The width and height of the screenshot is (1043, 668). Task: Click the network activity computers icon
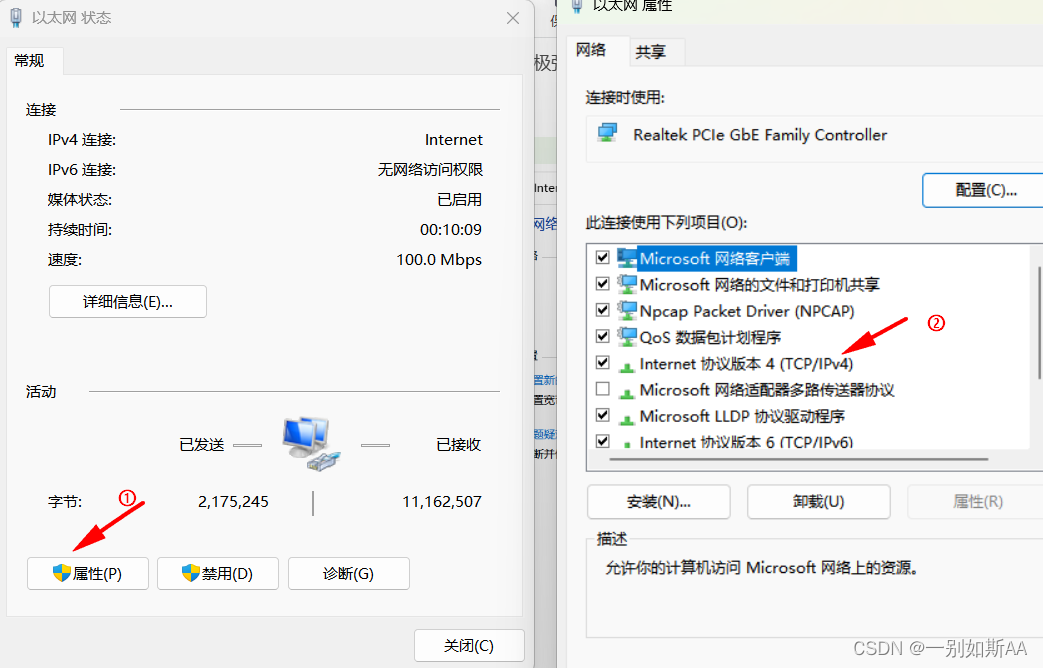tap(311, 444)
